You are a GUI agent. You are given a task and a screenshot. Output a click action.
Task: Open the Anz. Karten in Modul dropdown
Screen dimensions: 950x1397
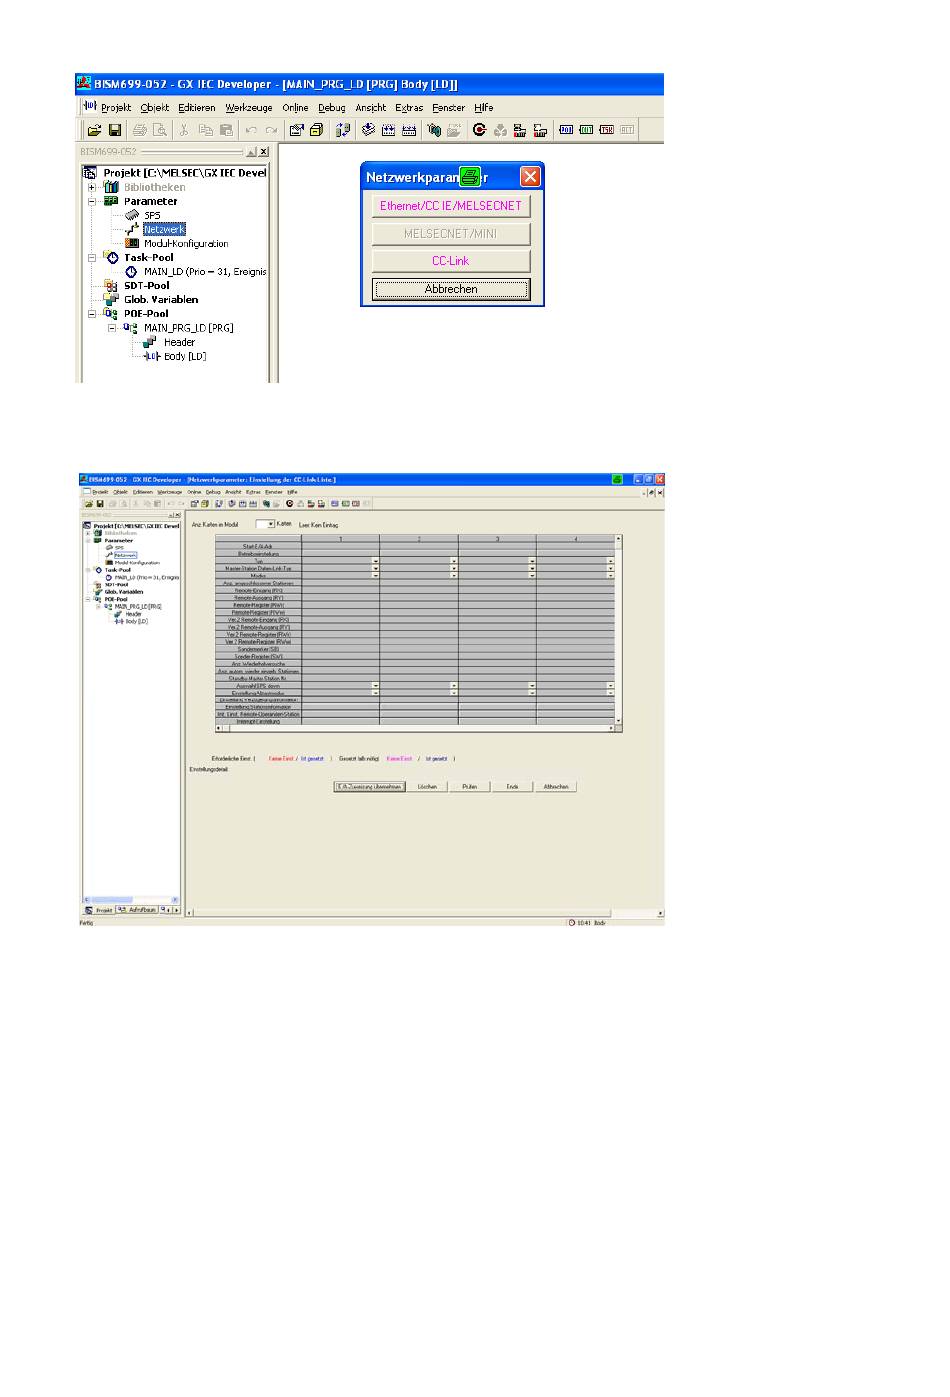point(270,524)
